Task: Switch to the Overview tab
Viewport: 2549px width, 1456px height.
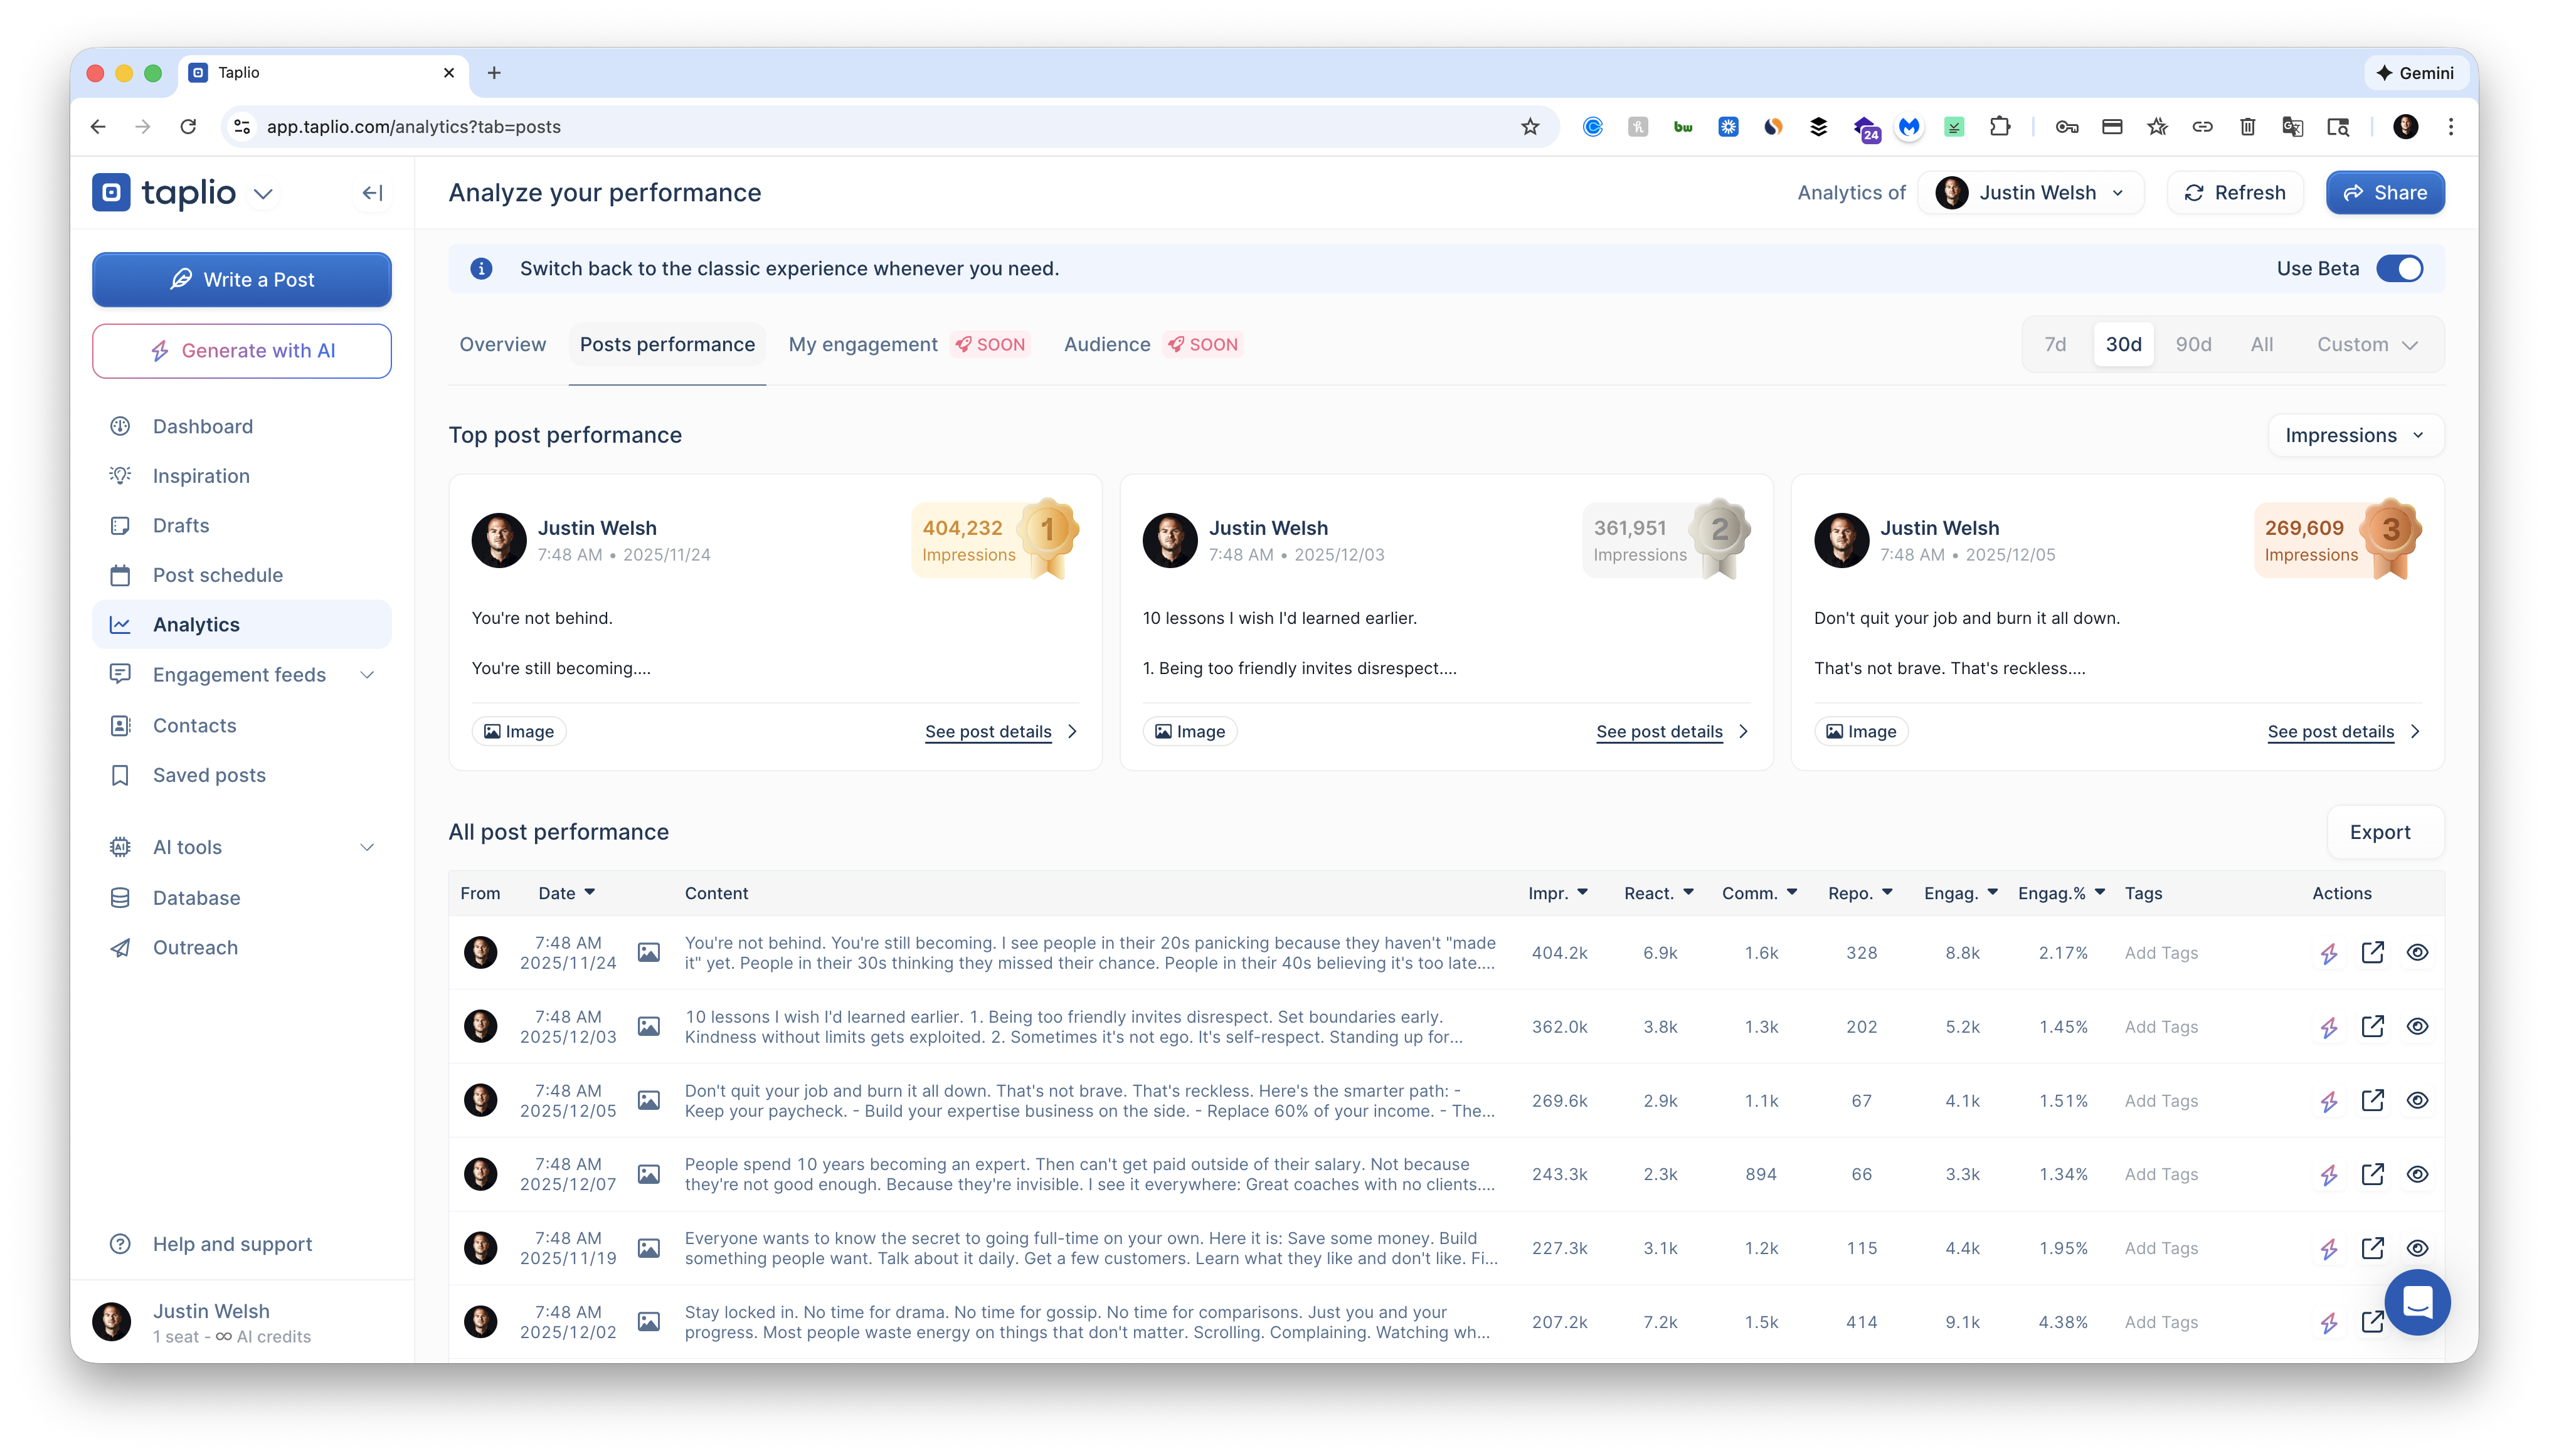Action: (502, 345)
